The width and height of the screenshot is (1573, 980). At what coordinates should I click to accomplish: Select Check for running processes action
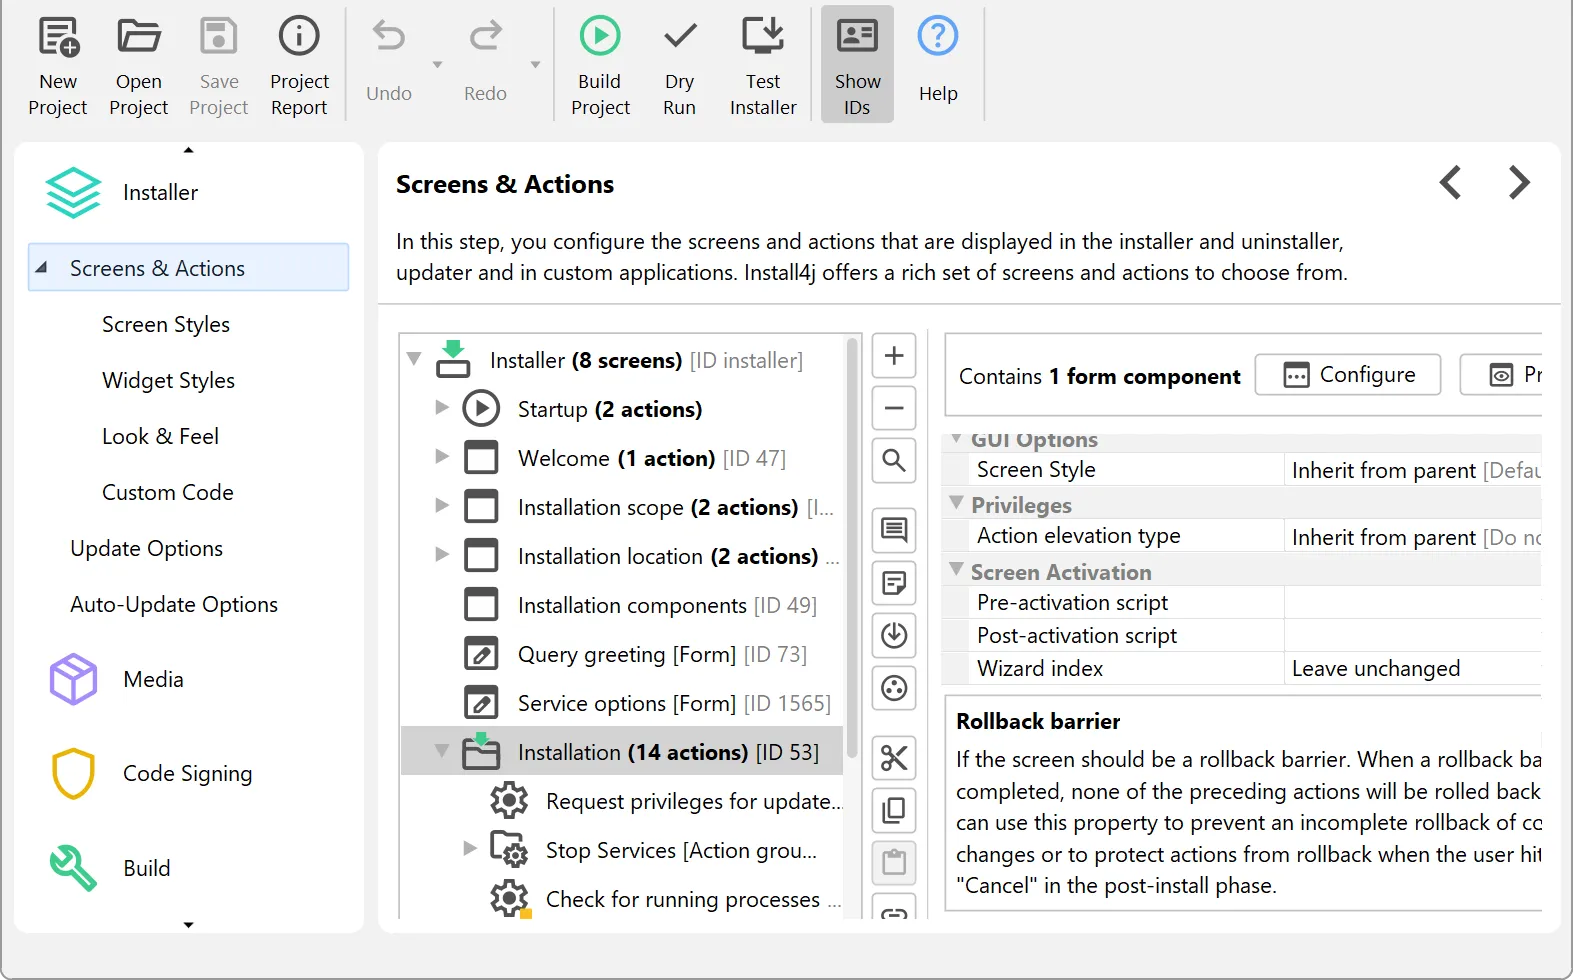622,899
